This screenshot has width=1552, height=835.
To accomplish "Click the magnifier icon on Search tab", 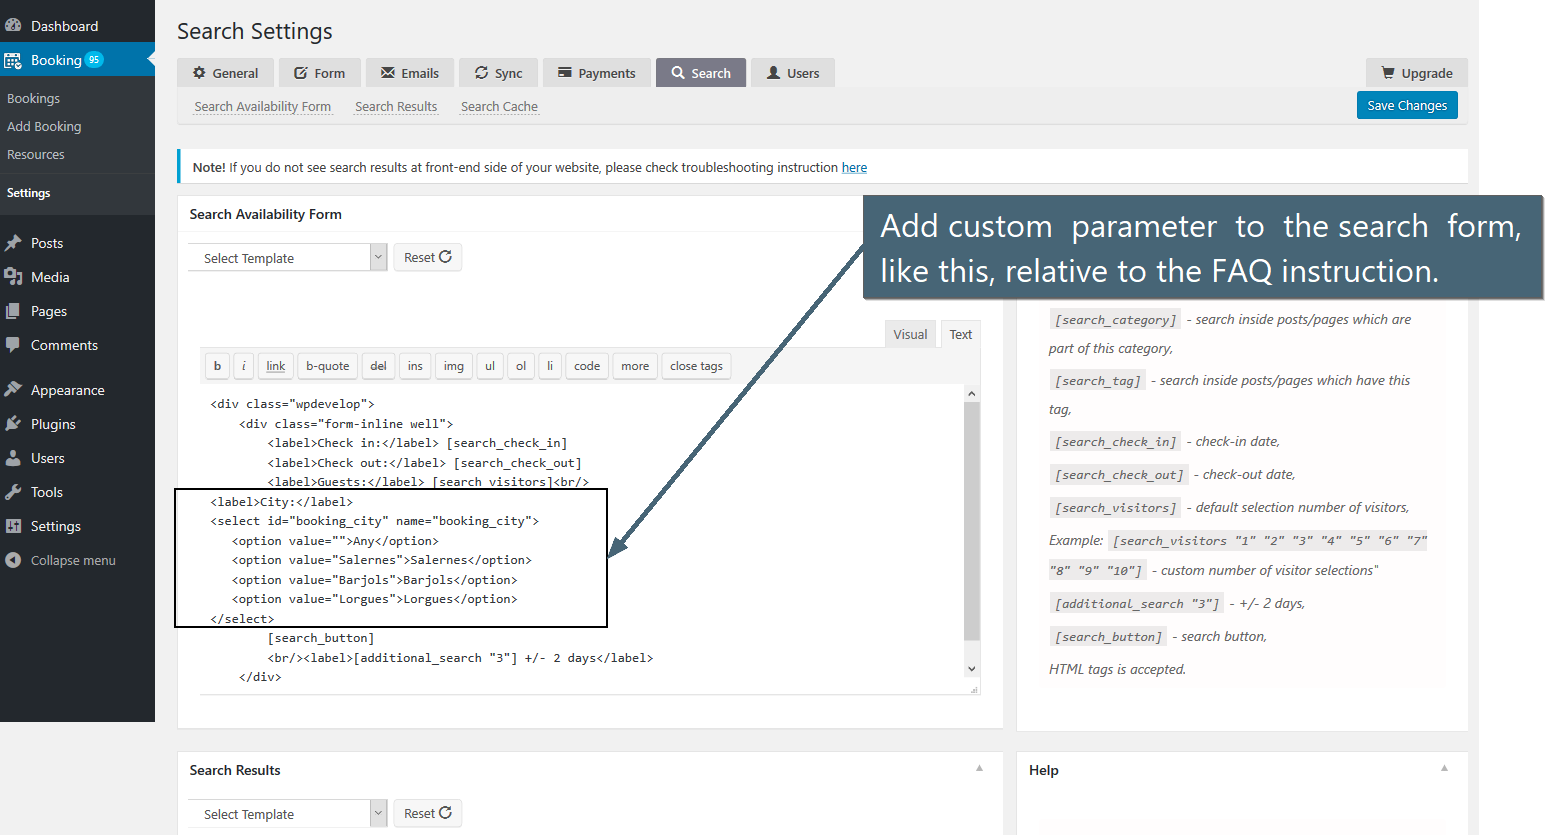I will click(x=678, y=73).
